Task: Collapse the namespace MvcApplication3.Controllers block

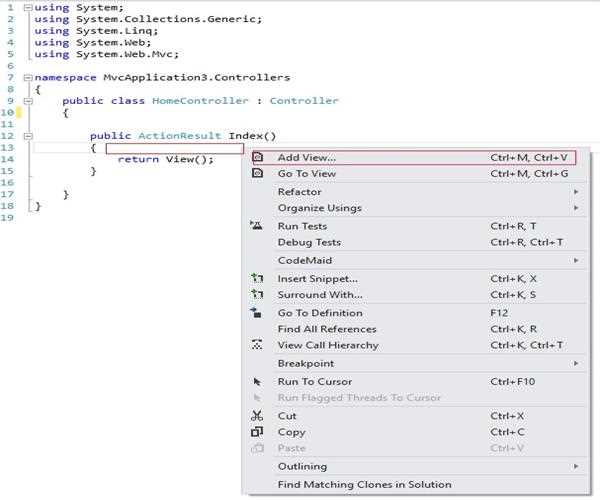Action: click(27, 77)
